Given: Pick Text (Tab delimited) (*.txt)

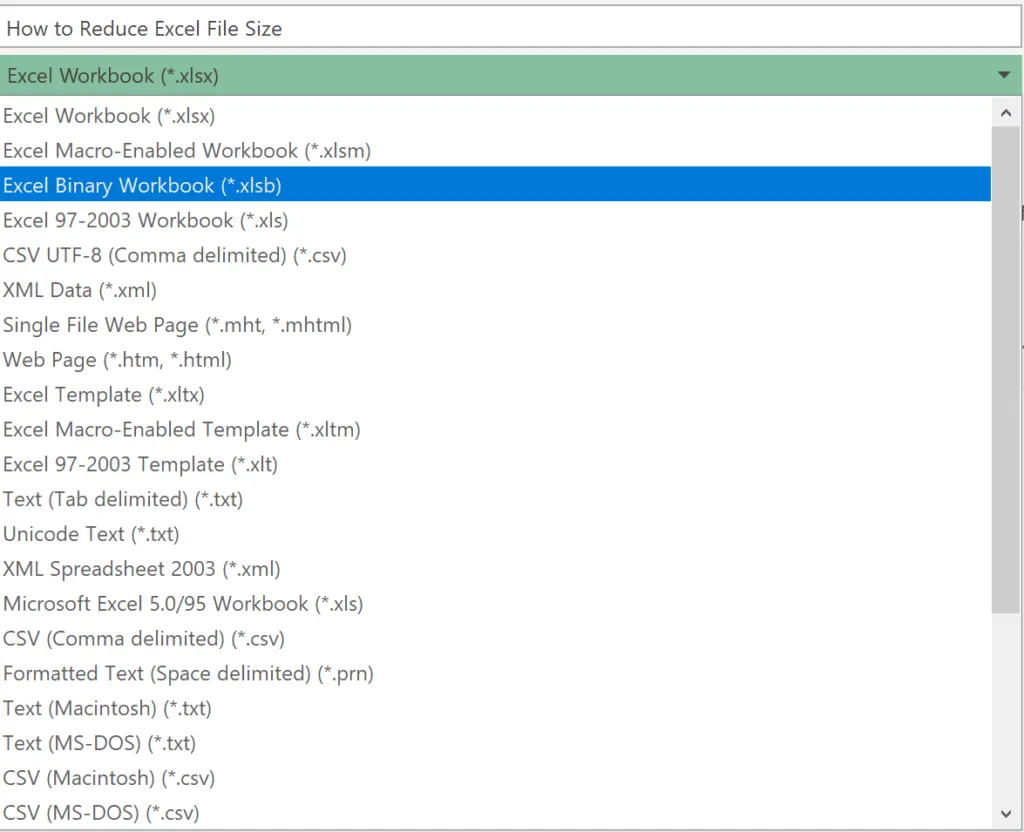Looking at the screenshot, I should [x=496, y=499].
